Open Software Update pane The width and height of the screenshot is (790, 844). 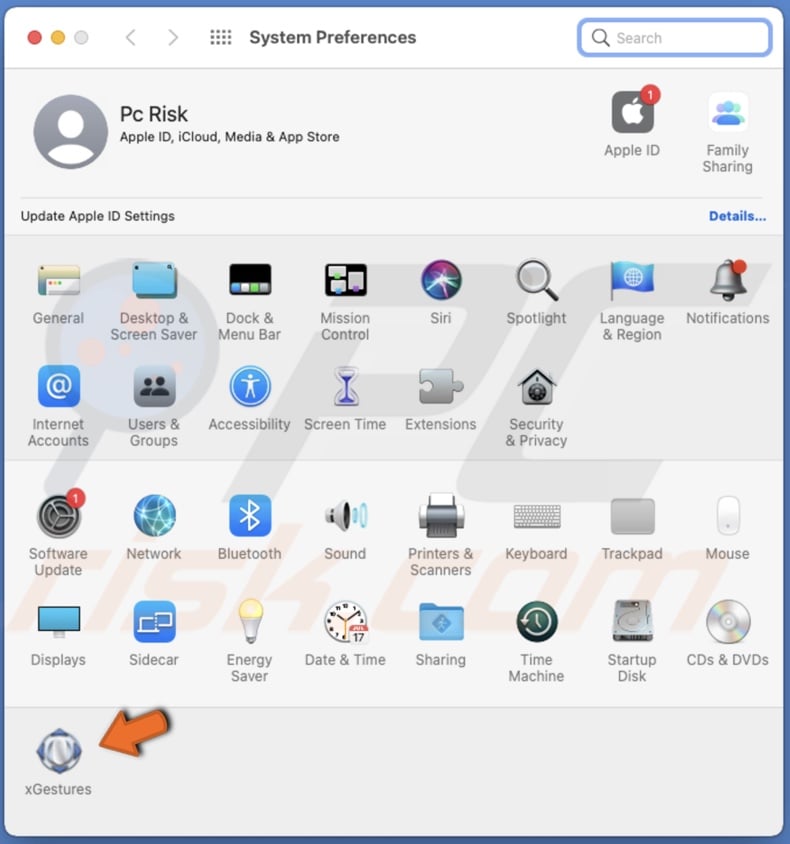[x=58, y=517]
